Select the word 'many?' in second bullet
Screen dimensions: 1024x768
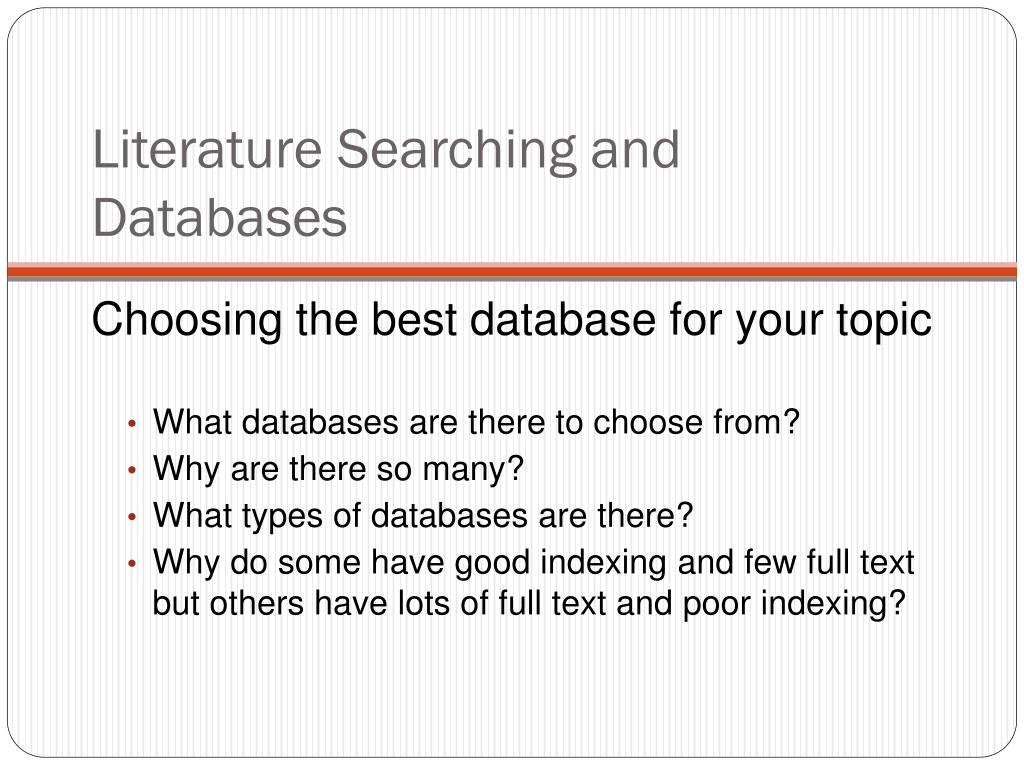[x=473, y=470]
